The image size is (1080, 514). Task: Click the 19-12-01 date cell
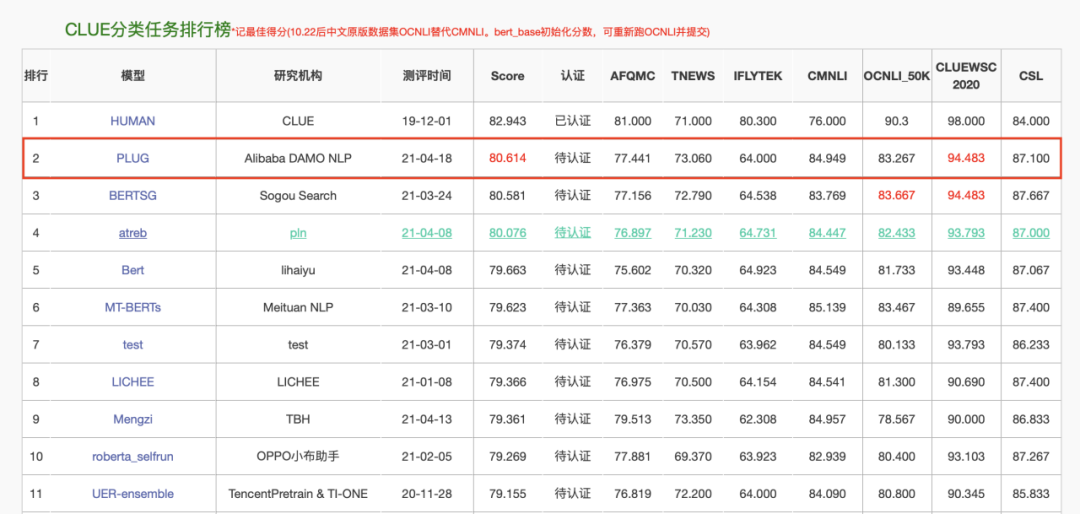click(x=426, y=121)
